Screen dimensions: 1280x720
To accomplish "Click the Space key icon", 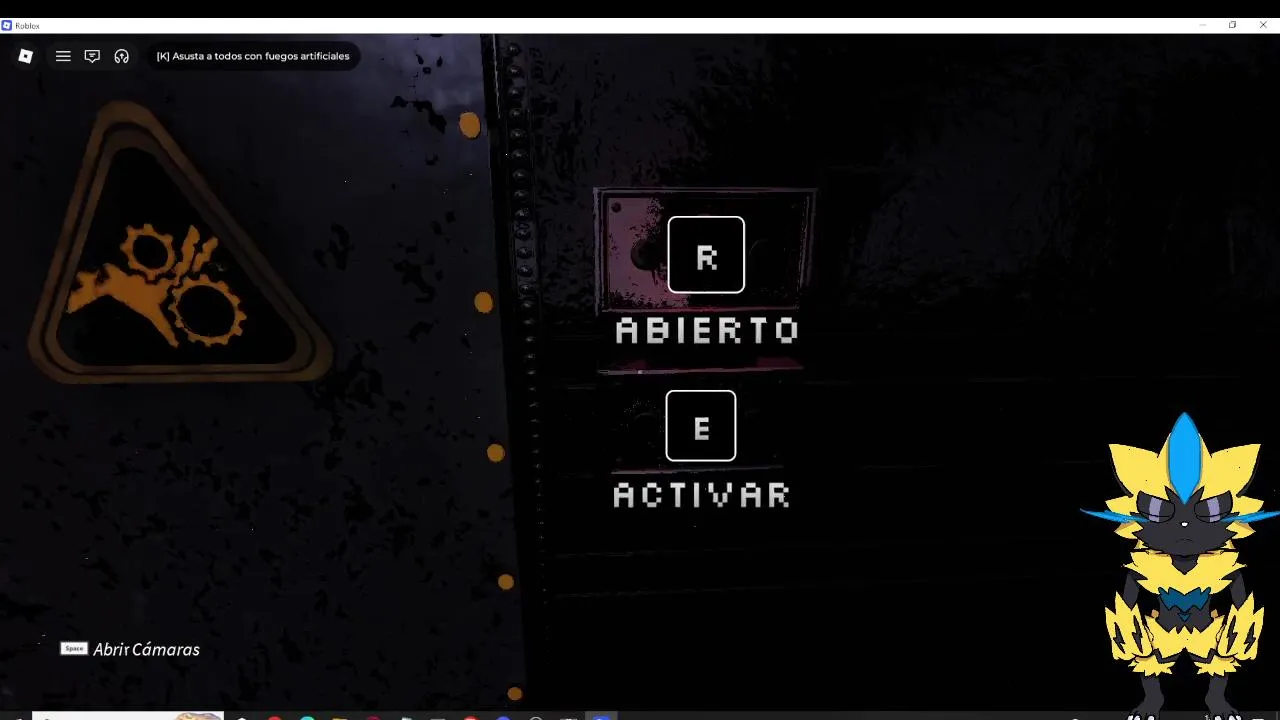I will coord(74,649).
